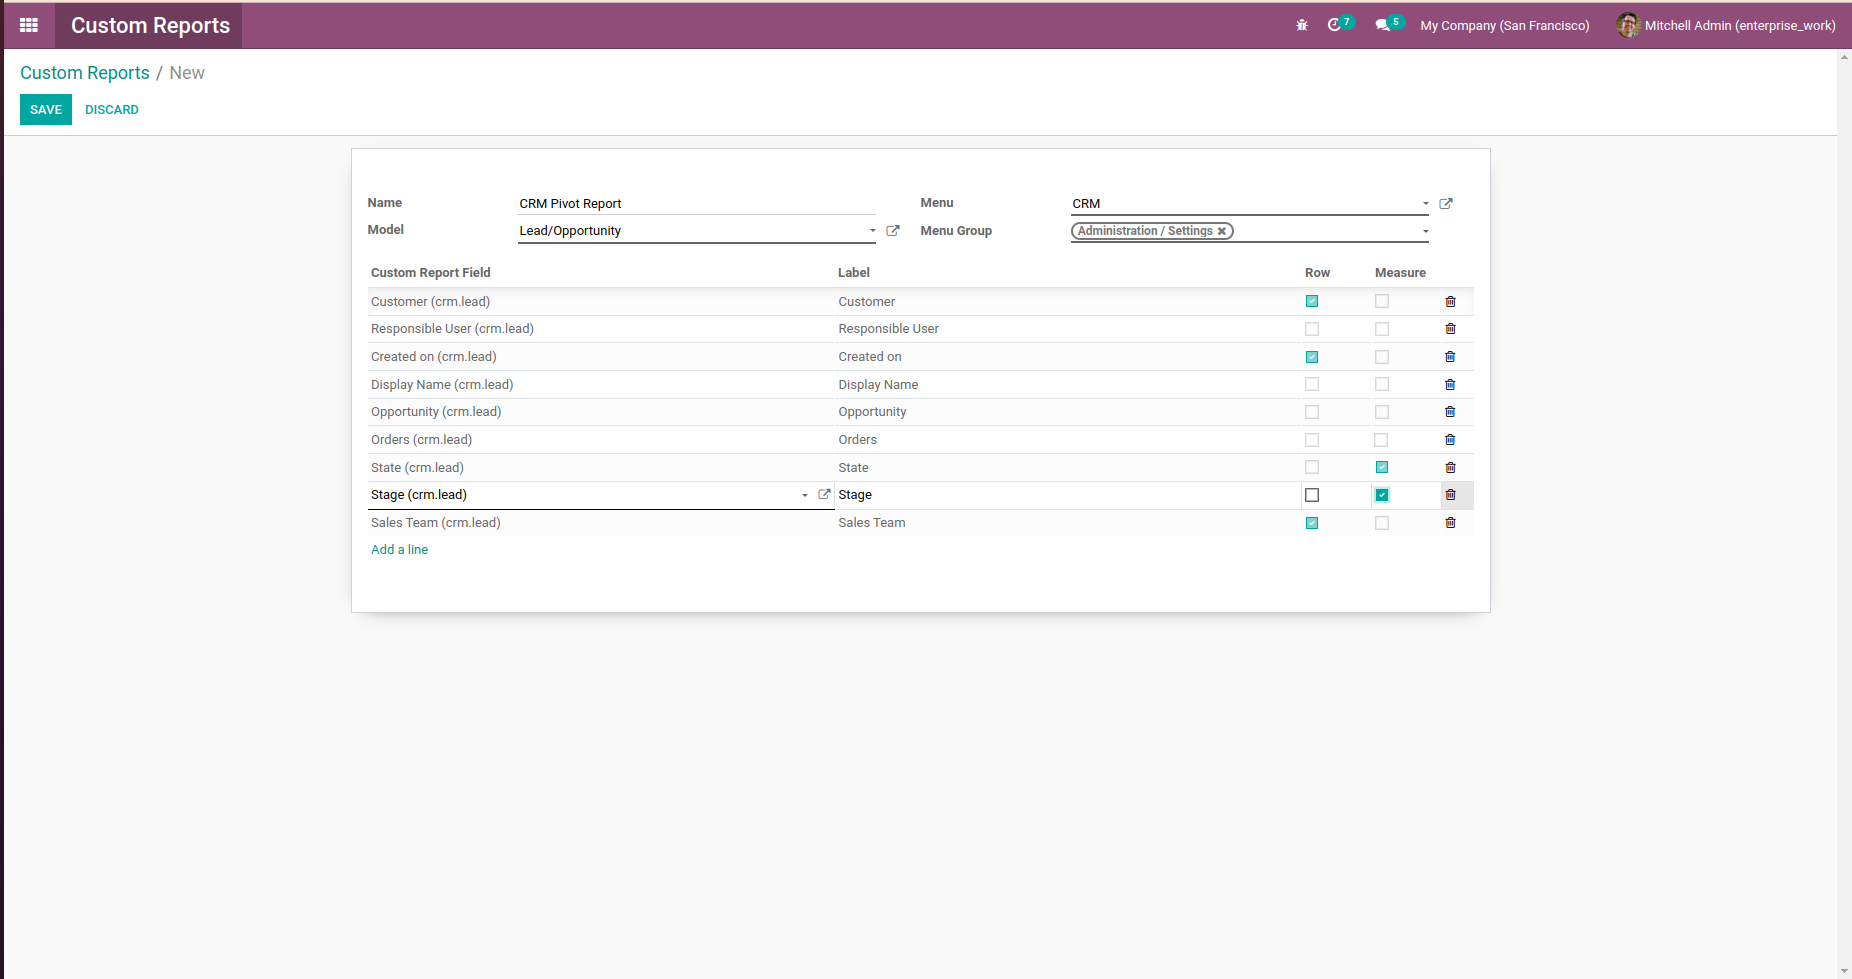Uncheck Row checkbox for Customer

[x=1312, y=301]
